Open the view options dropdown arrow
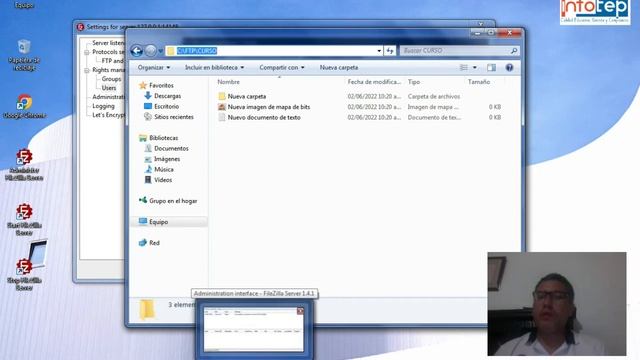The width and height of the screenshot is (640, 360). click(474, 67)
